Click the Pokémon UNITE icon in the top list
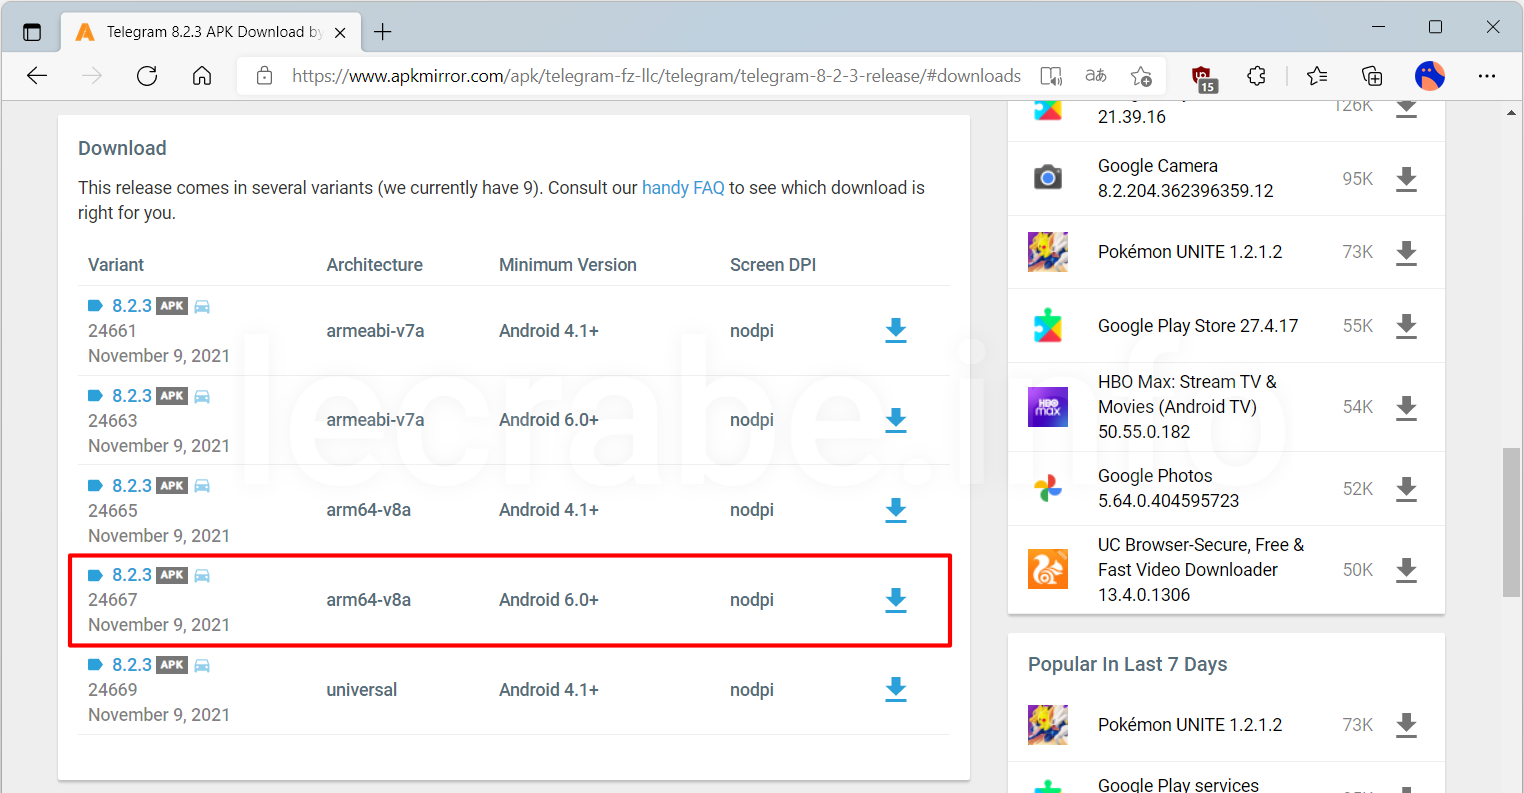 tap(1048, 252)
